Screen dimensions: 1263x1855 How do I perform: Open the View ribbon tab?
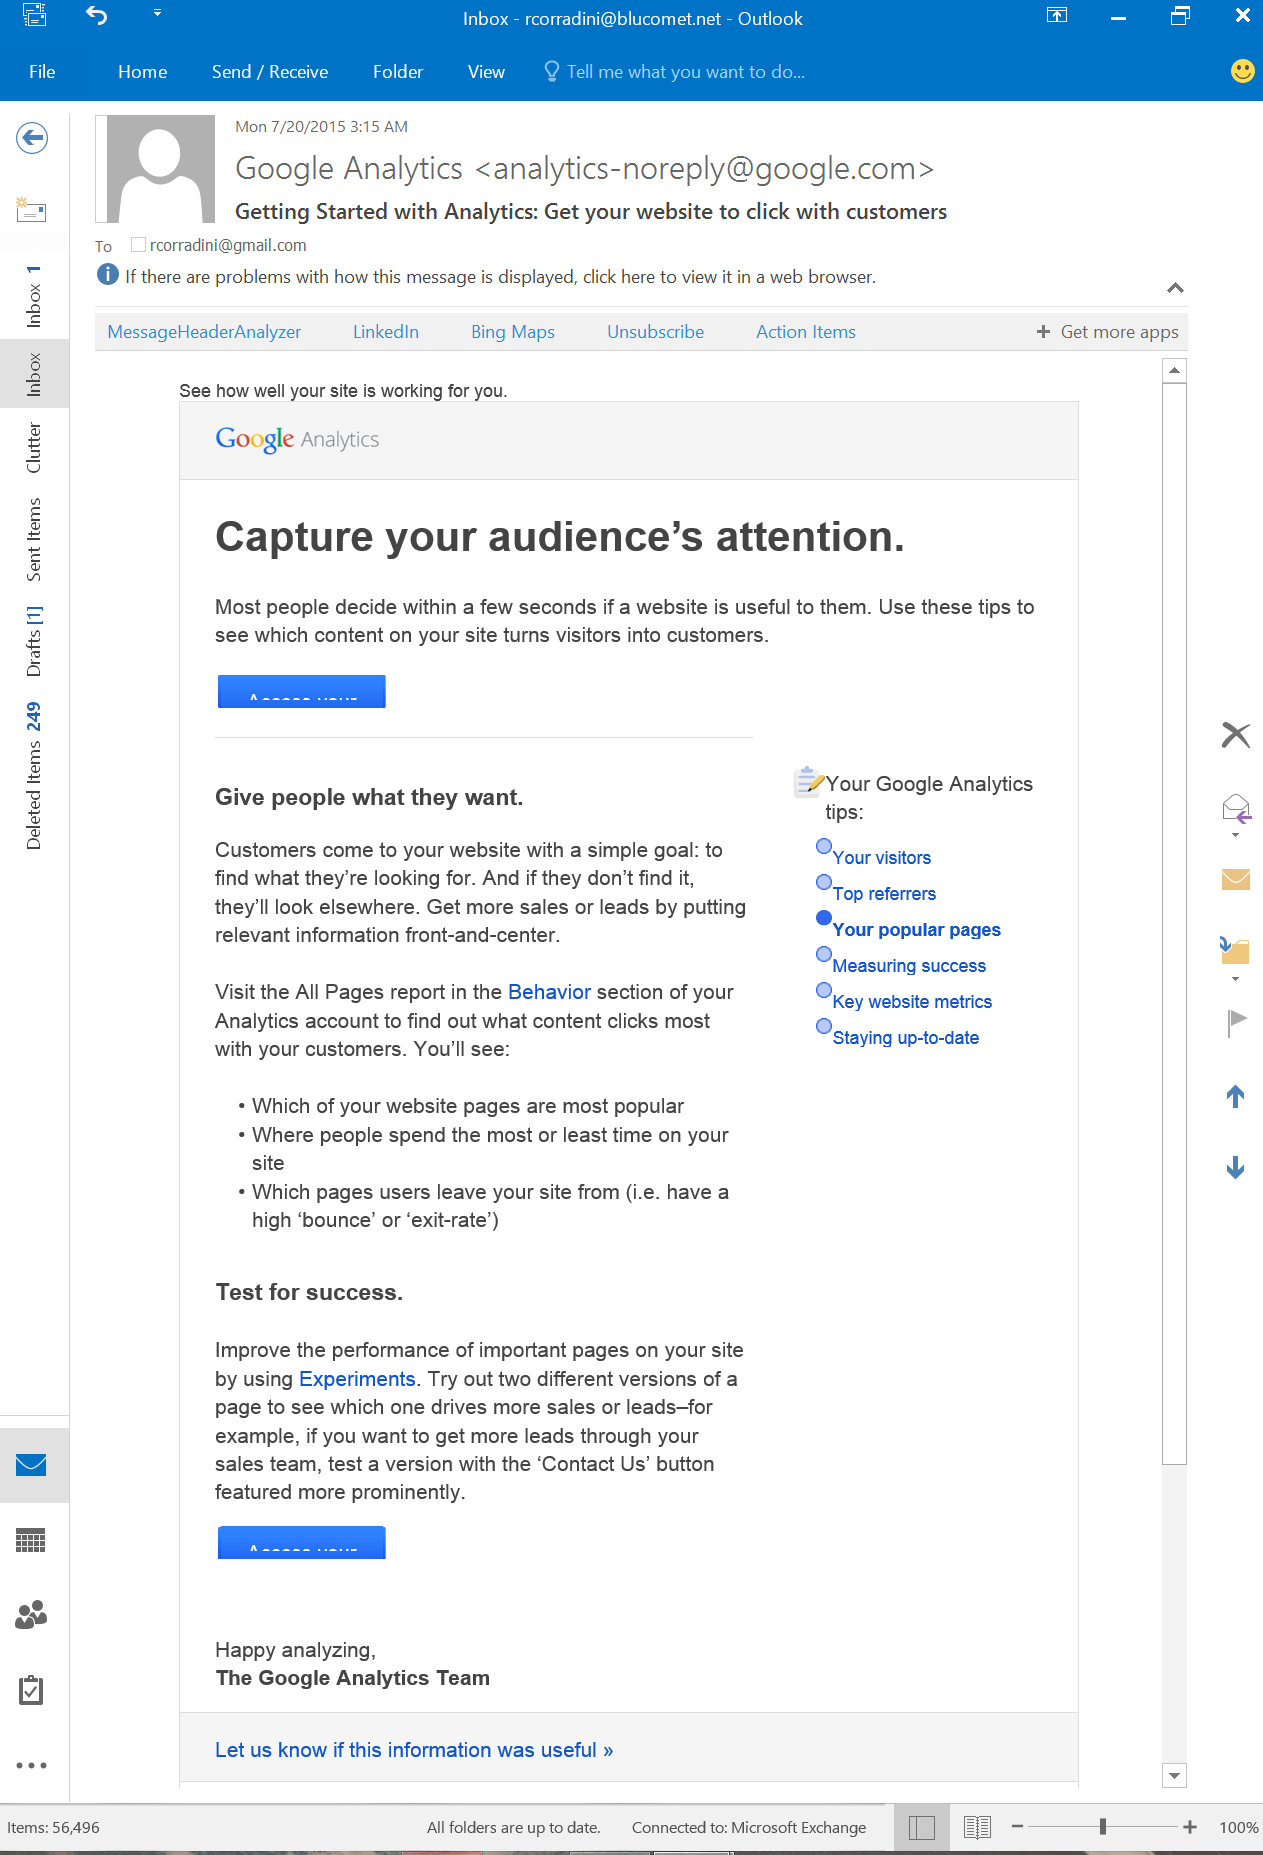point(486,72)
